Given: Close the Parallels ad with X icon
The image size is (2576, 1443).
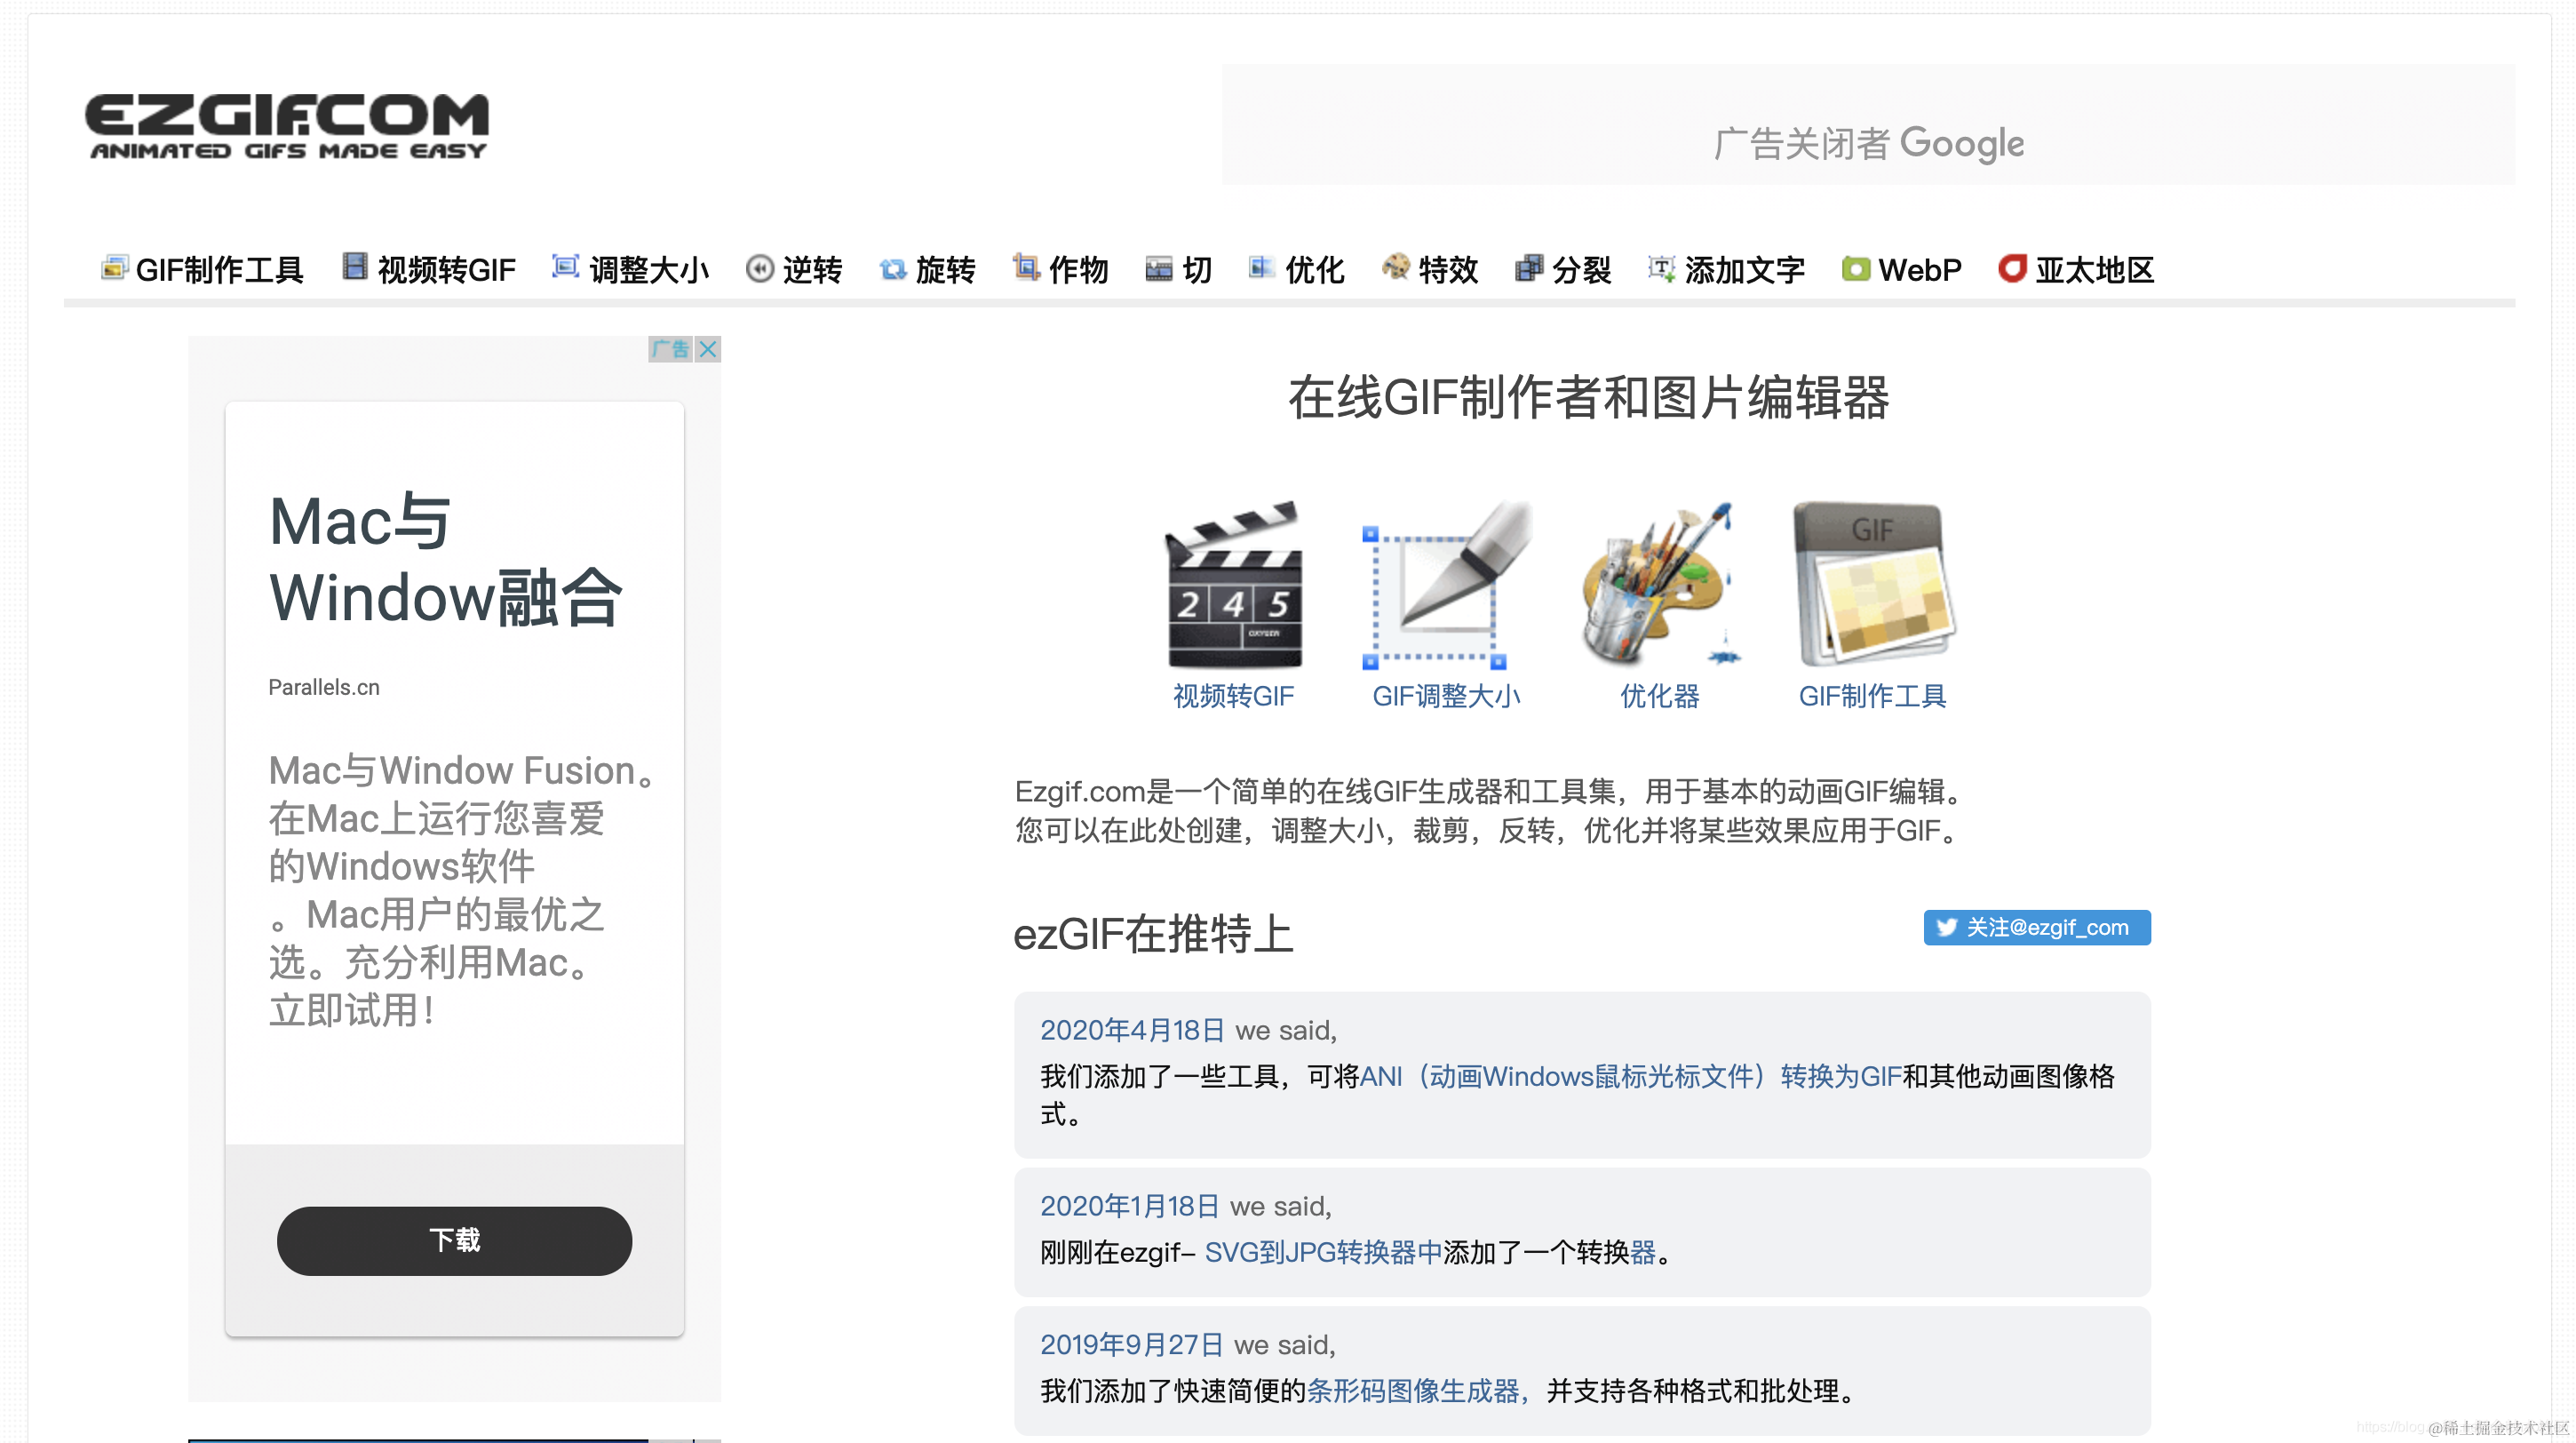Looking at the screenshot, I should (708, 349).
